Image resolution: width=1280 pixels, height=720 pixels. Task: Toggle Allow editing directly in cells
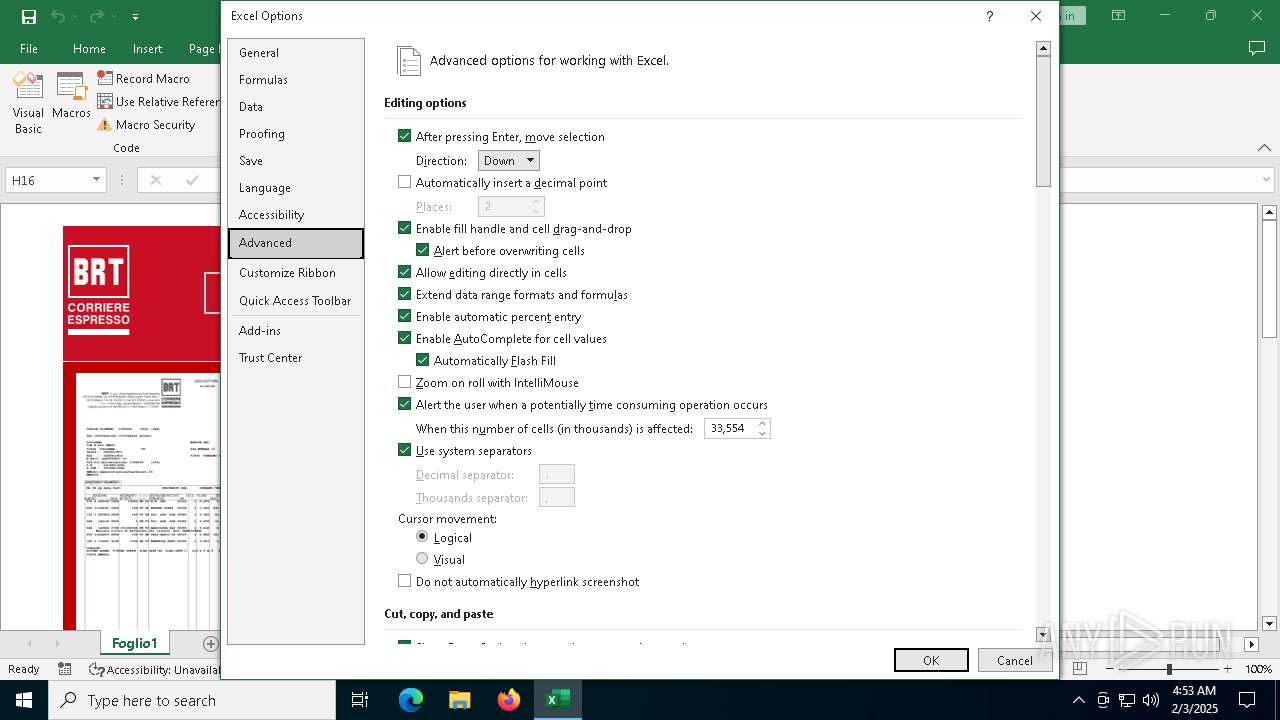point(405,272)
